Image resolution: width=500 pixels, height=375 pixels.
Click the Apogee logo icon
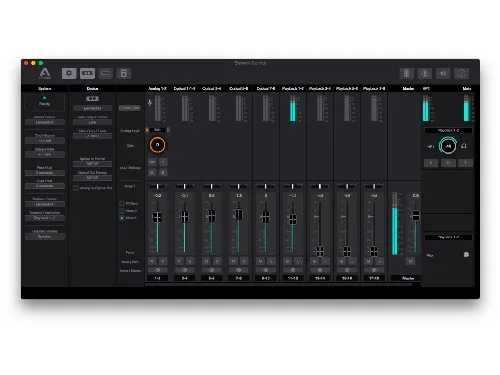click(x=45, y=73)
